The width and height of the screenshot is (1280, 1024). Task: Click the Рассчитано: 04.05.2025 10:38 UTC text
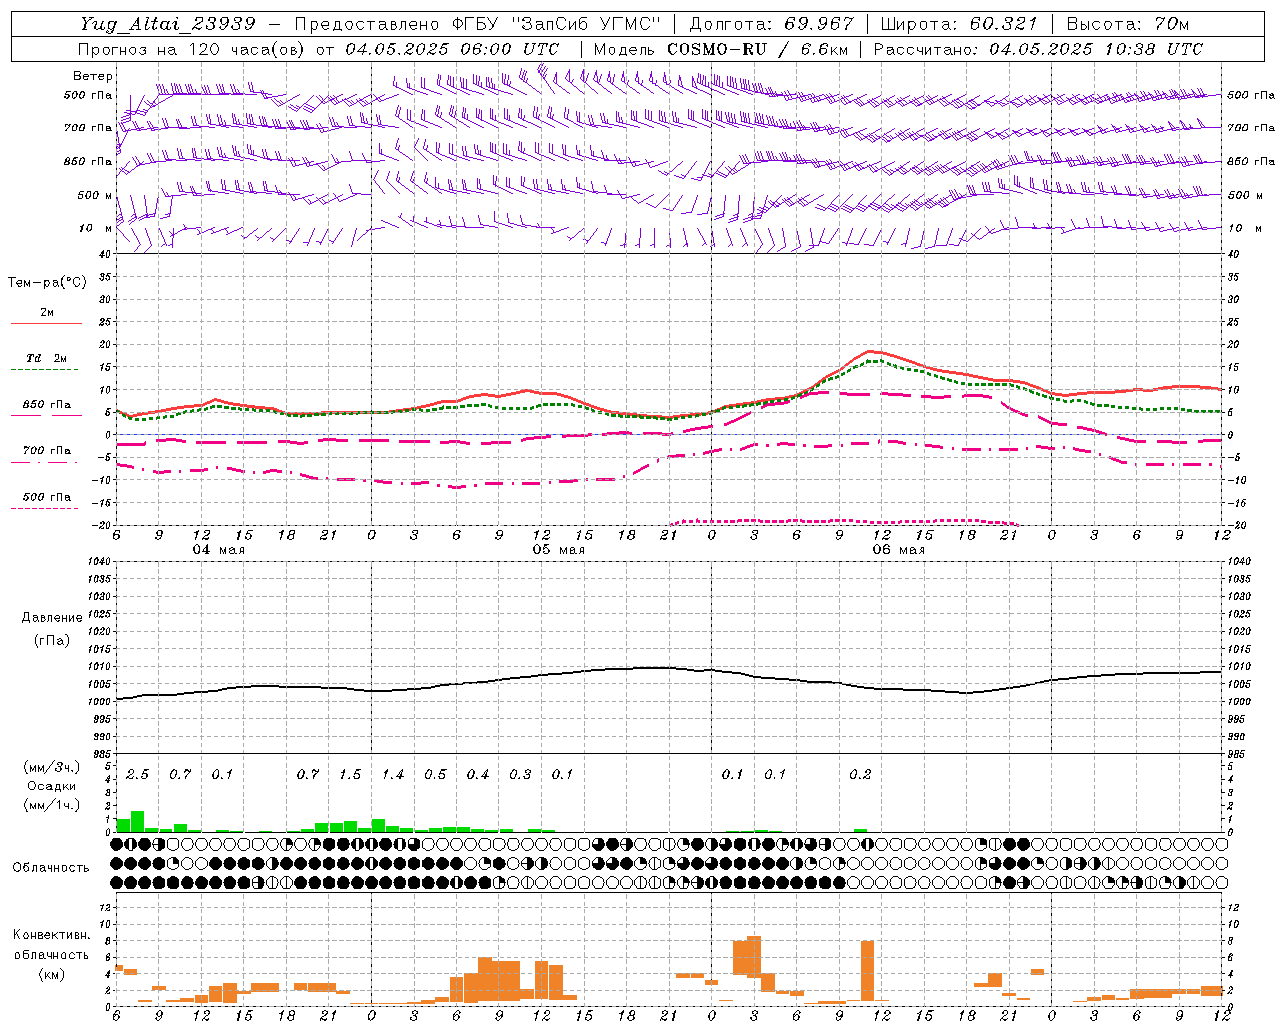[1039, 49]
